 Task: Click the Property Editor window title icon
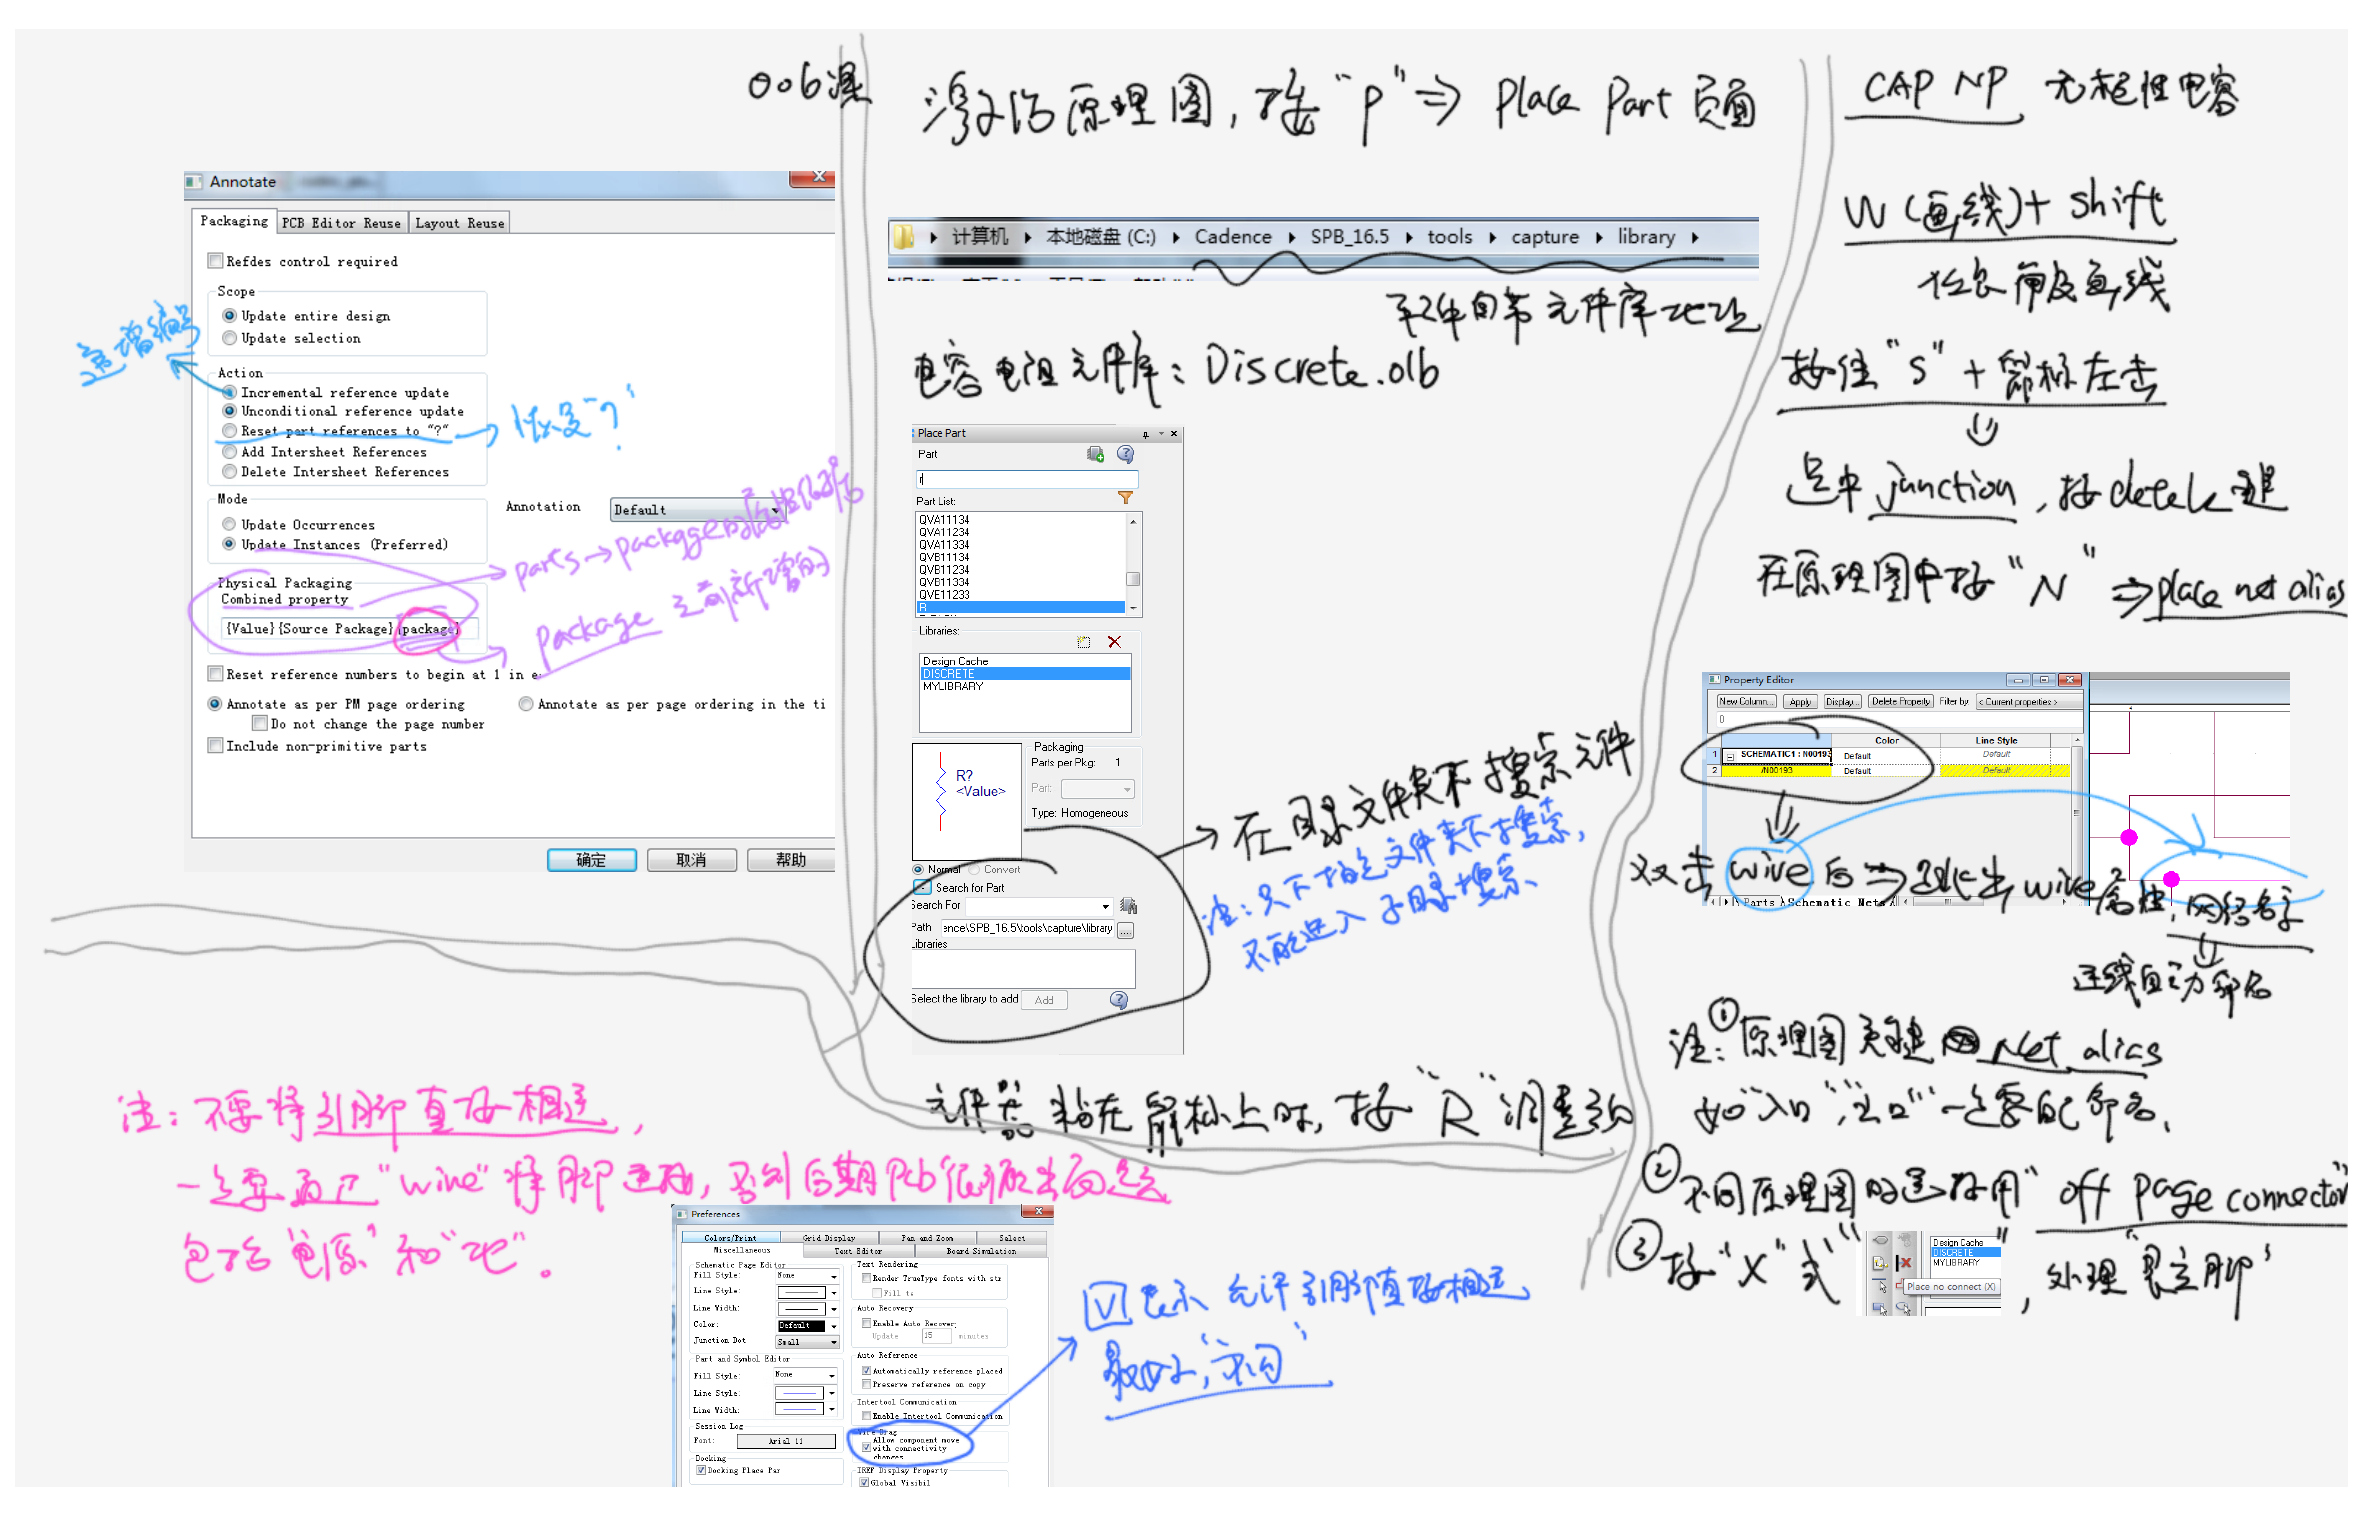click(x=1714, y=680)
